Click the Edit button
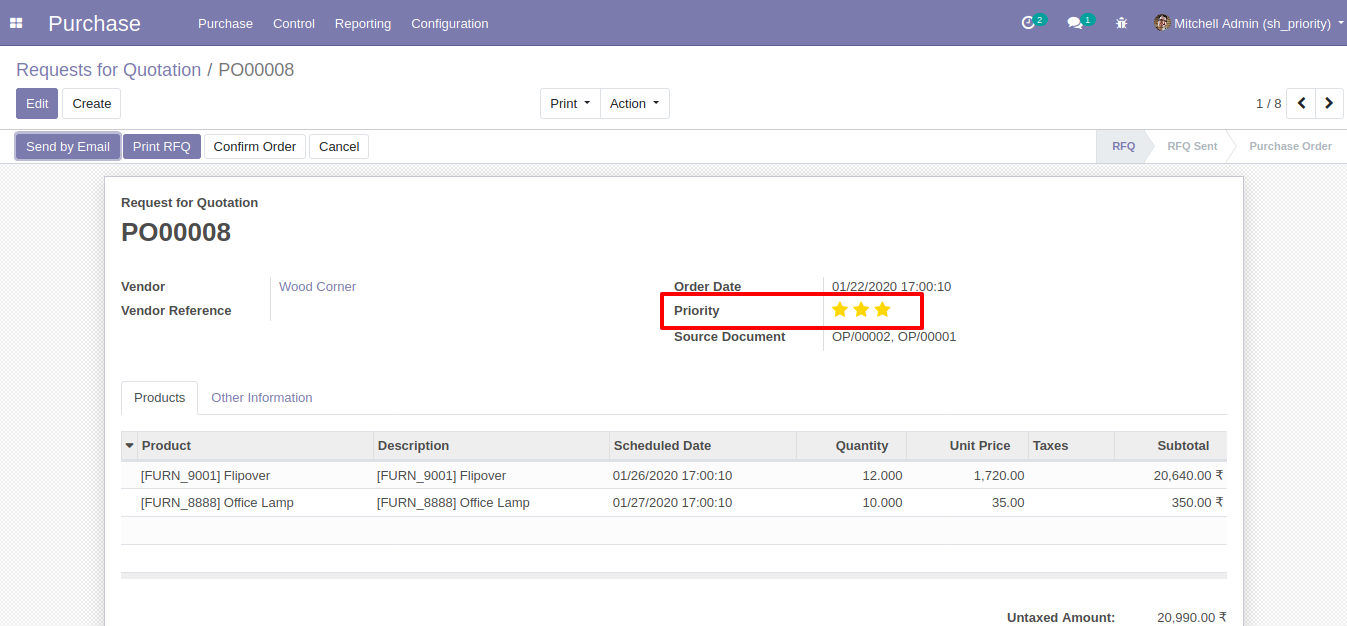 tap(37, 103)
